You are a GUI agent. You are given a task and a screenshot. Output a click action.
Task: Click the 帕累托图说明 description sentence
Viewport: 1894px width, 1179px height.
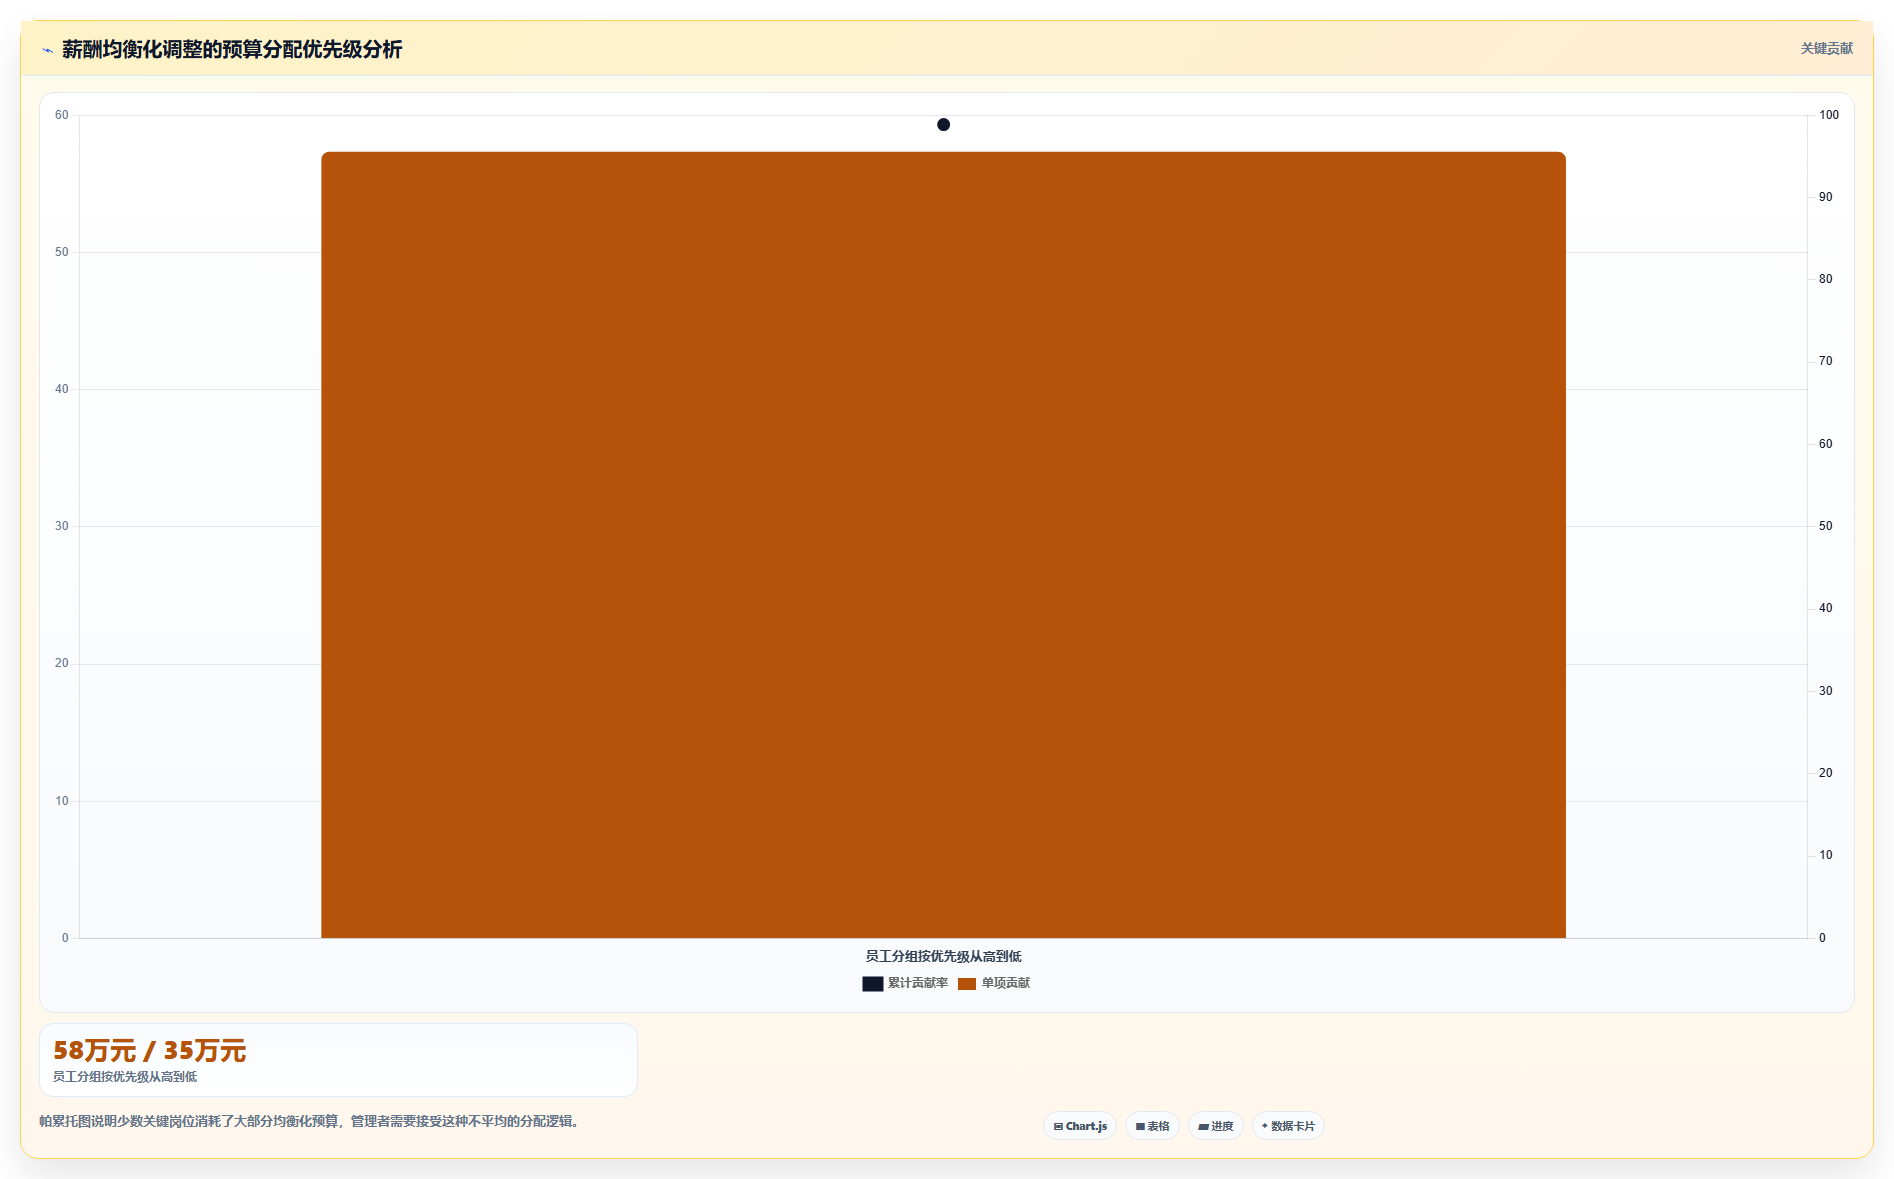tap(311, 1122)
